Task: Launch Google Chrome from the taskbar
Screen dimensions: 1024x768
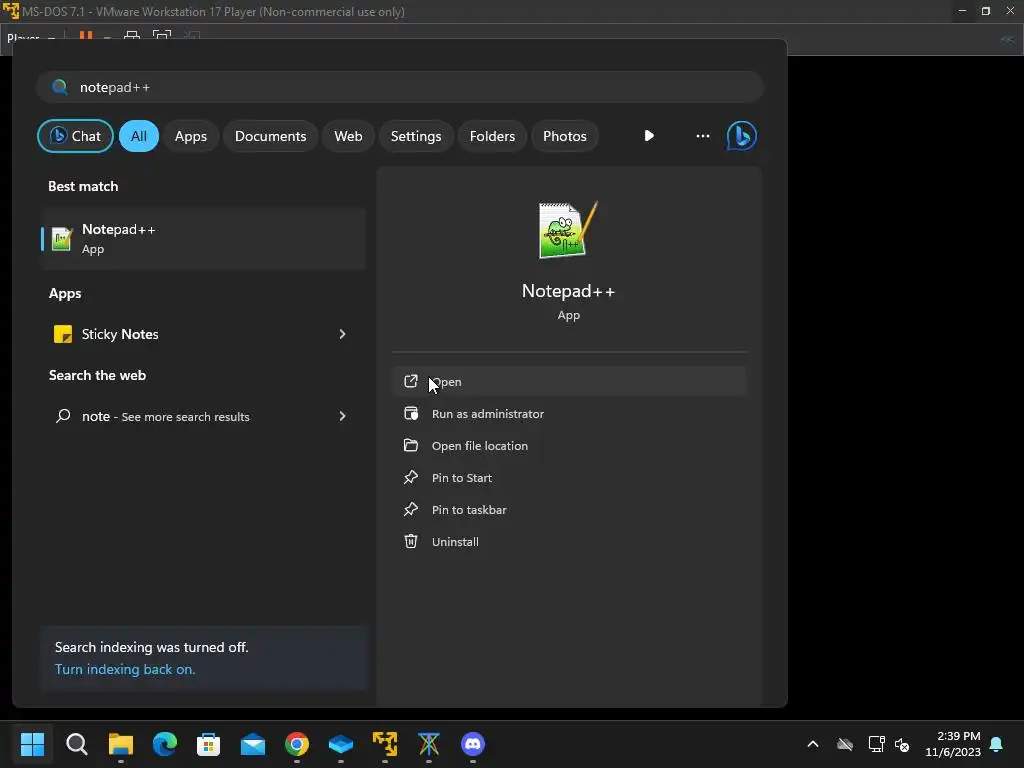Action: (297, 744)
